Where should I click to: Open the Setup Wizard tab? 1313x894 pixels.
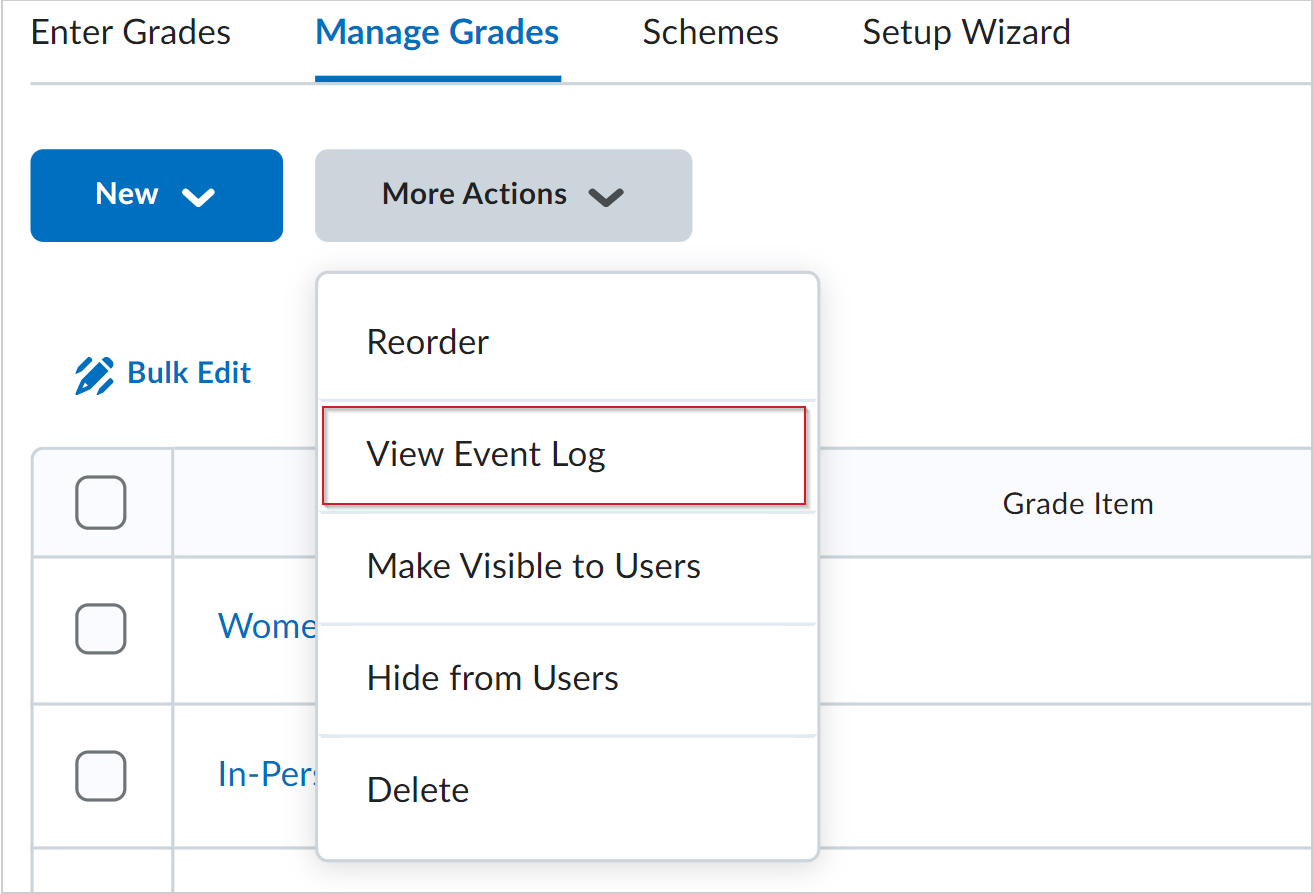click(x=966, y=33)
